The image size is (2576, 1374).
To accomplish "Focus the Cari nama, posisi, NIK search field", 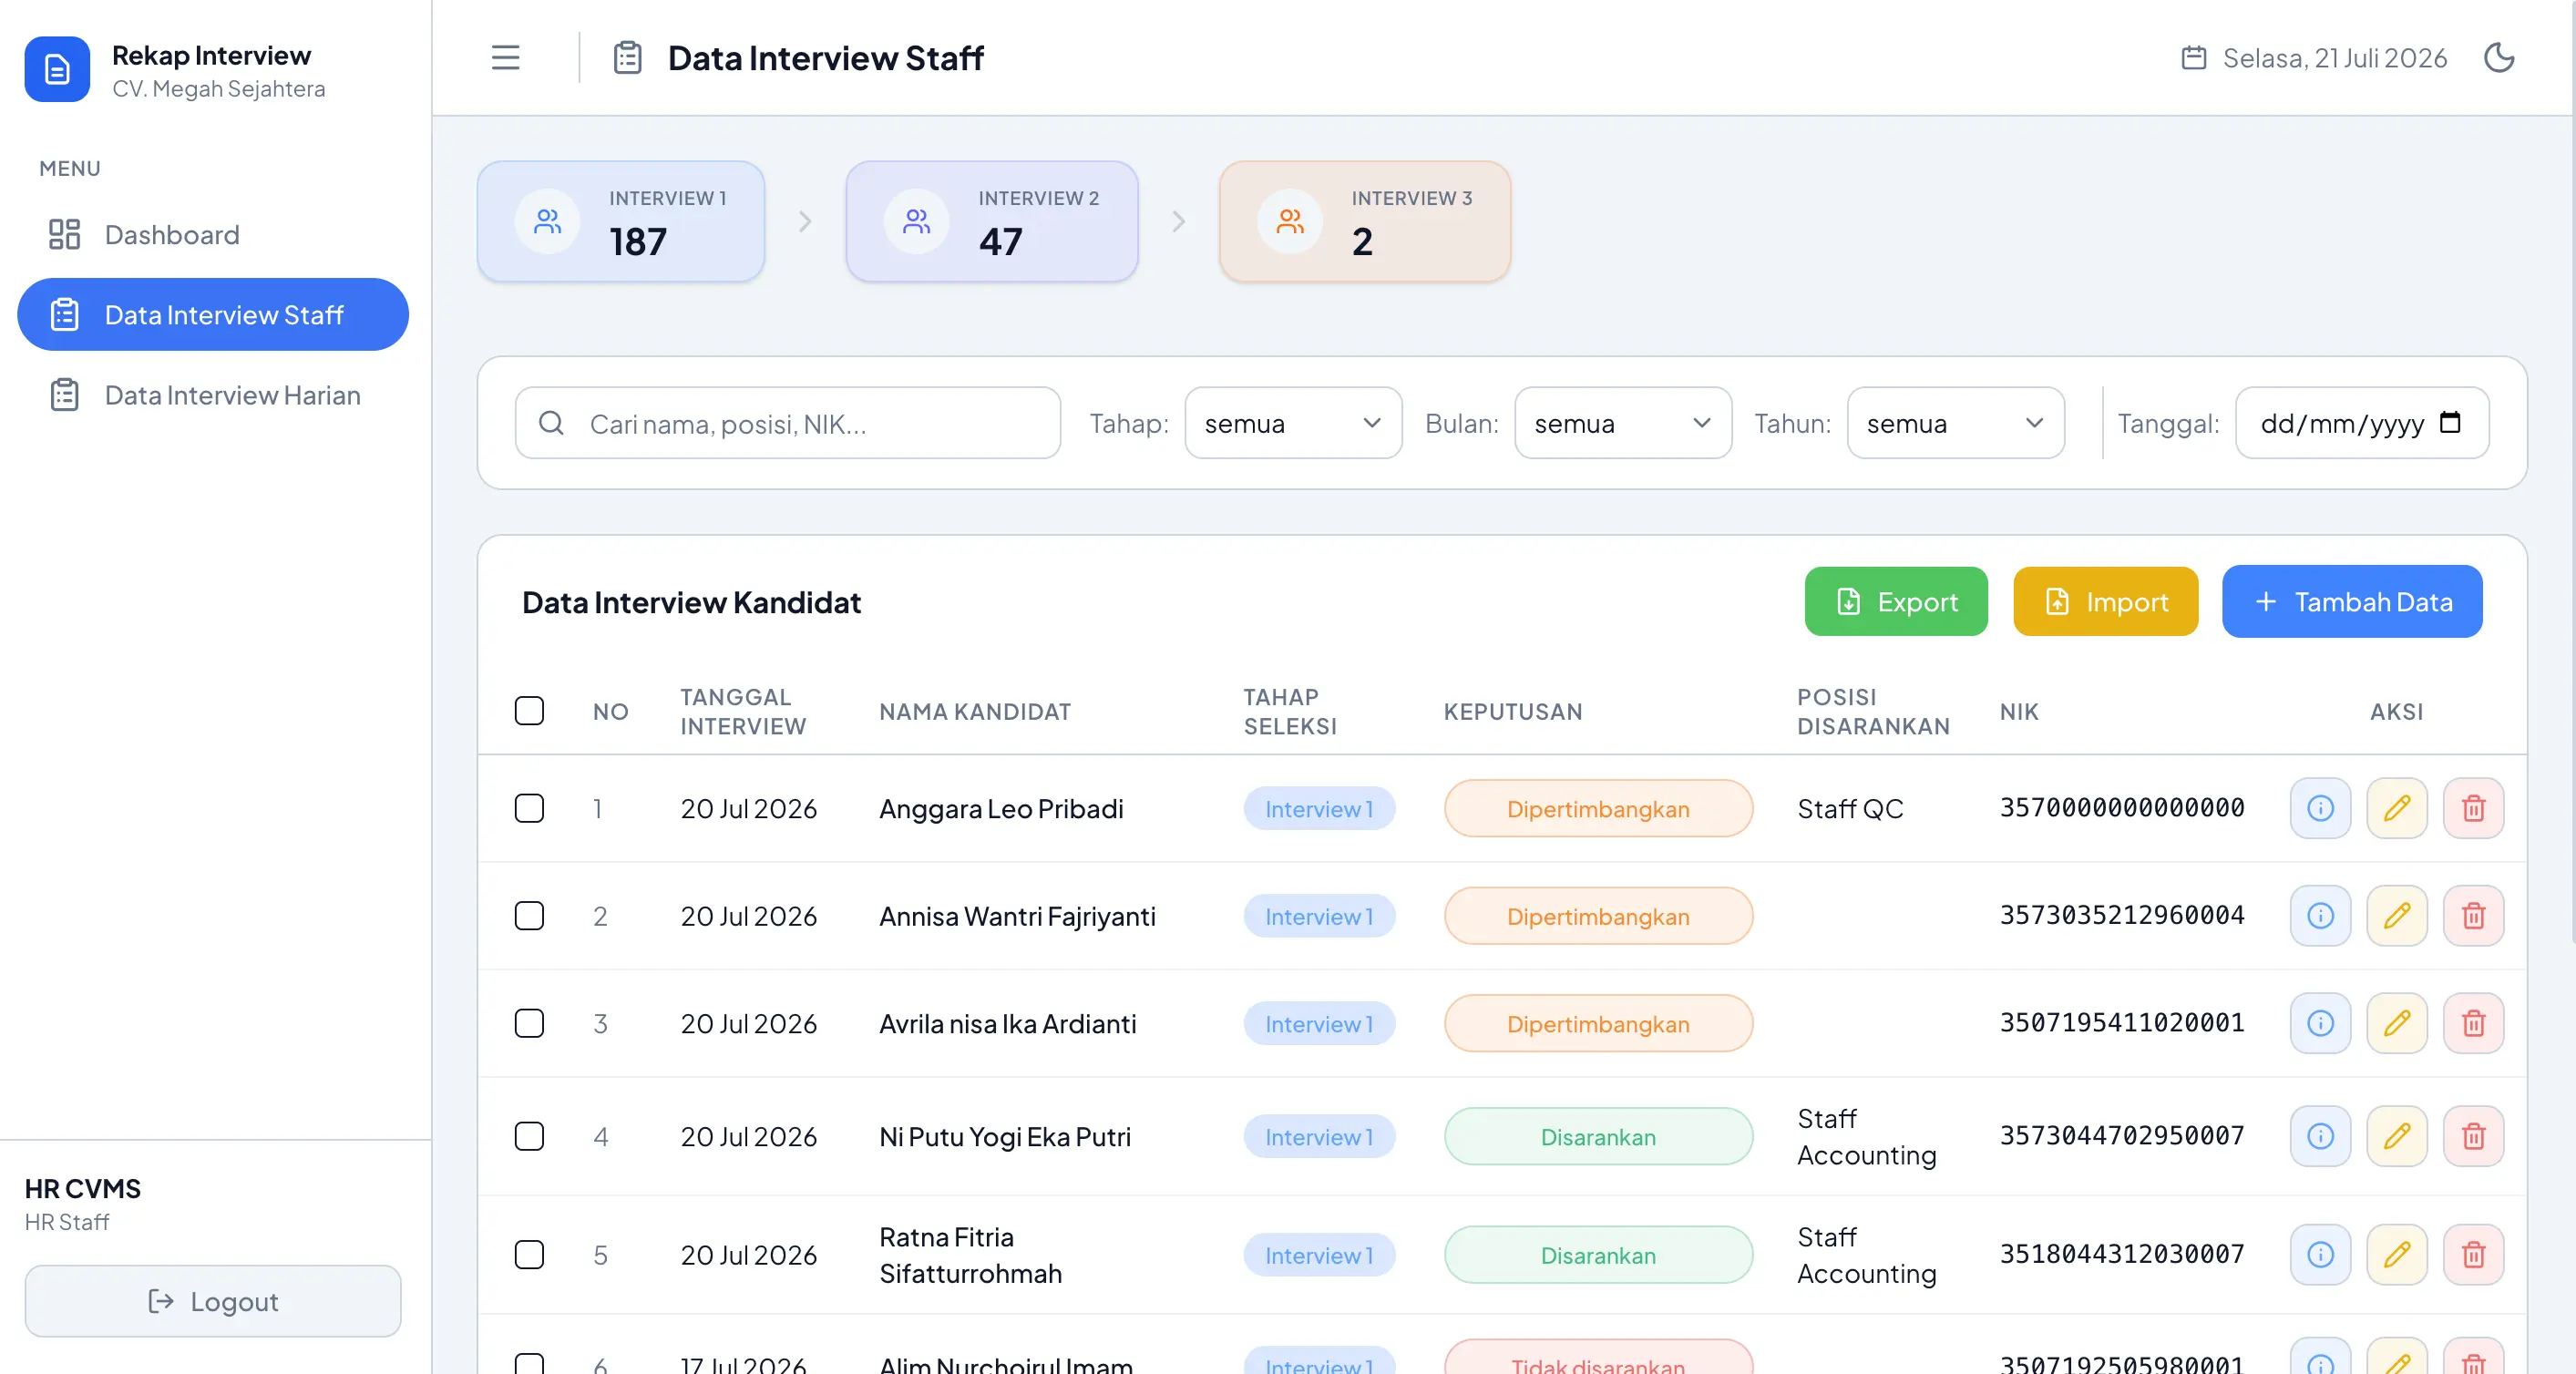I will [788, 423].
